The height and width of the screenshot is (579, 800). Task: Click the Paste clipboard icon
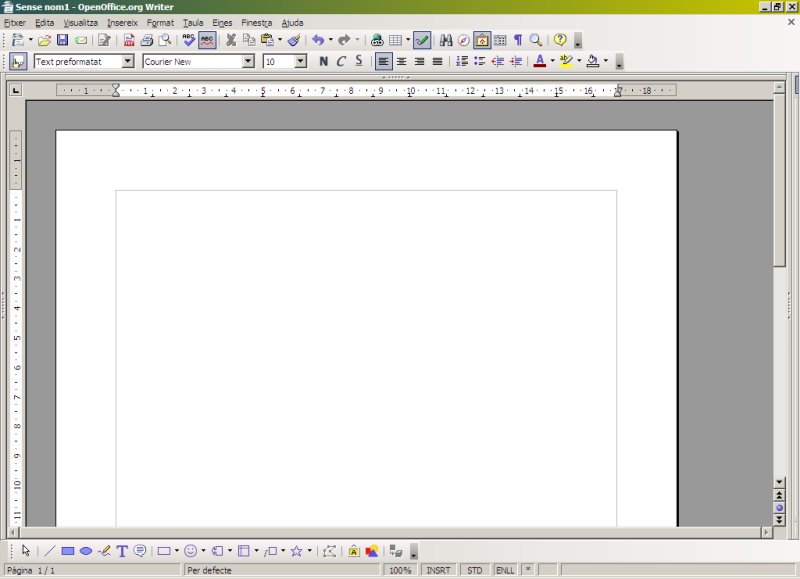click(267, 40)
